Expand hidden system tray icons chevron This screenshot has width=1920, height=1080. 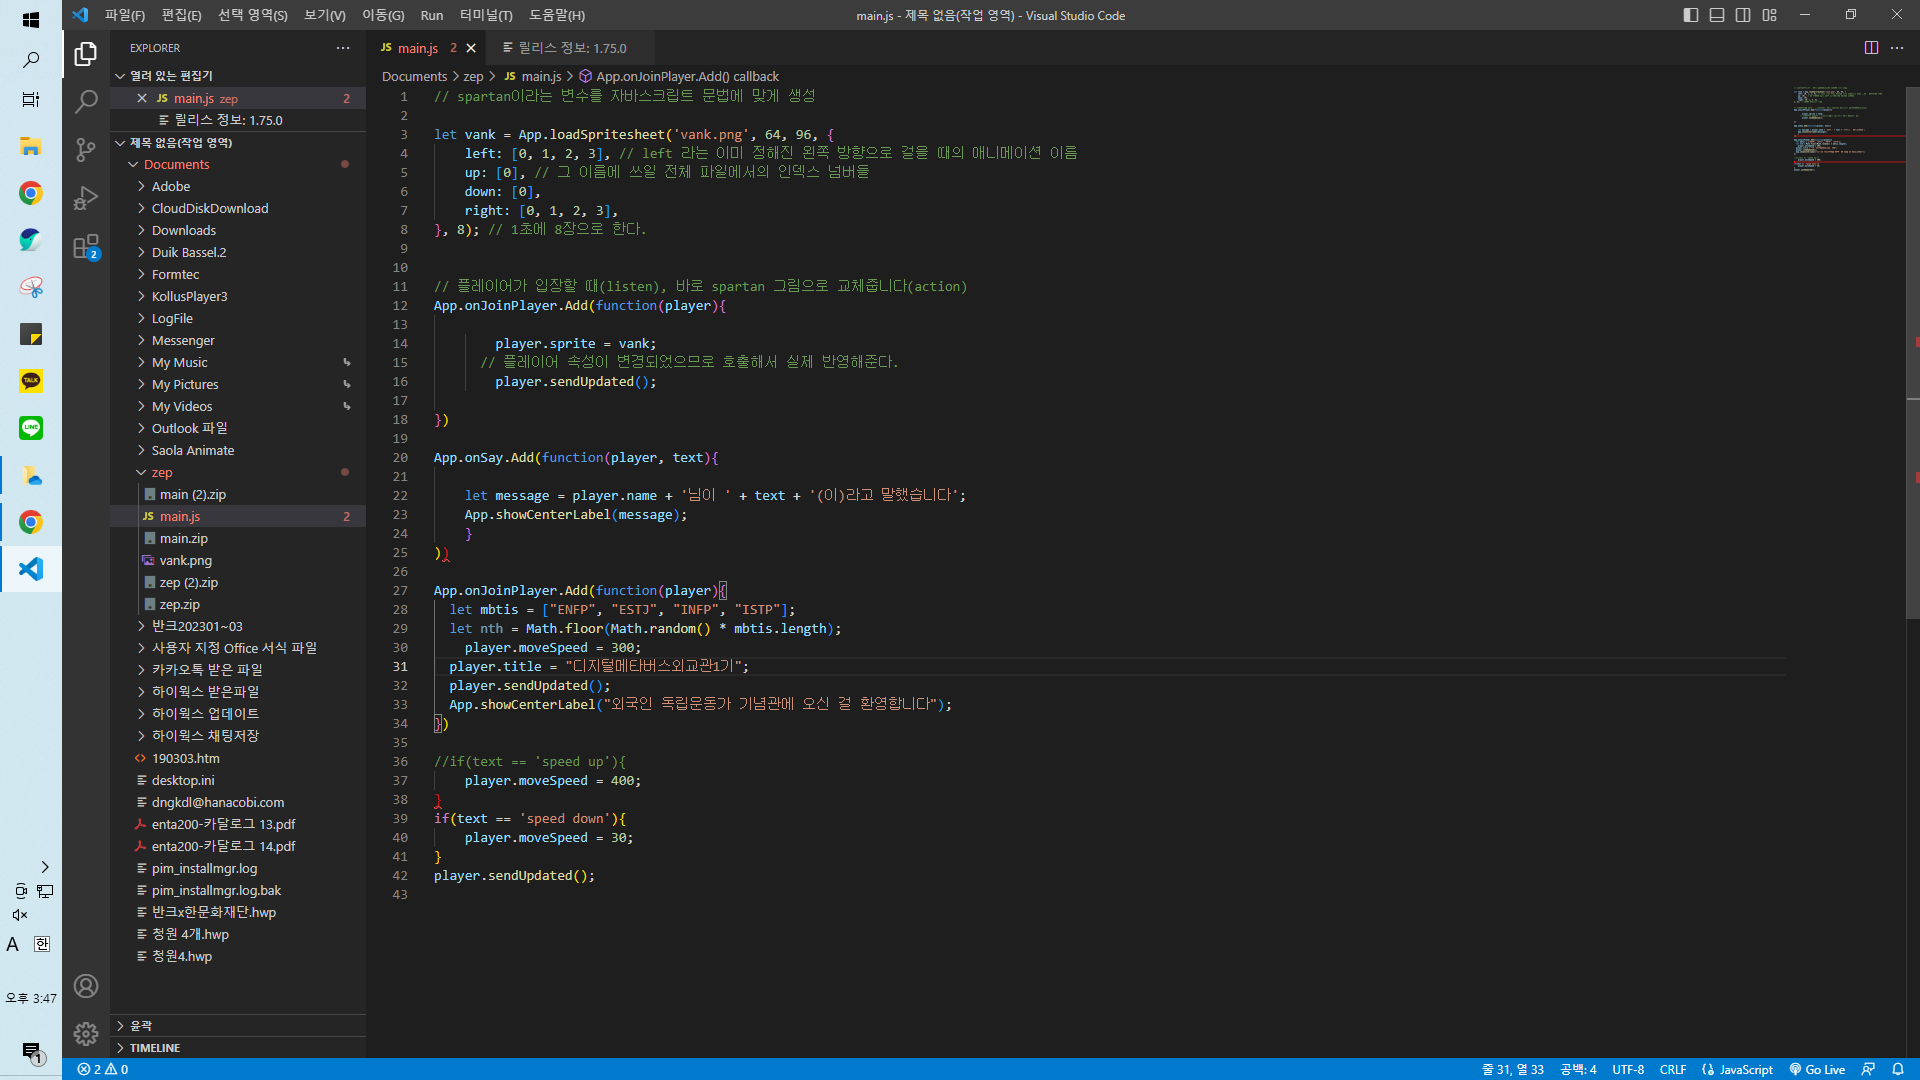45,867
